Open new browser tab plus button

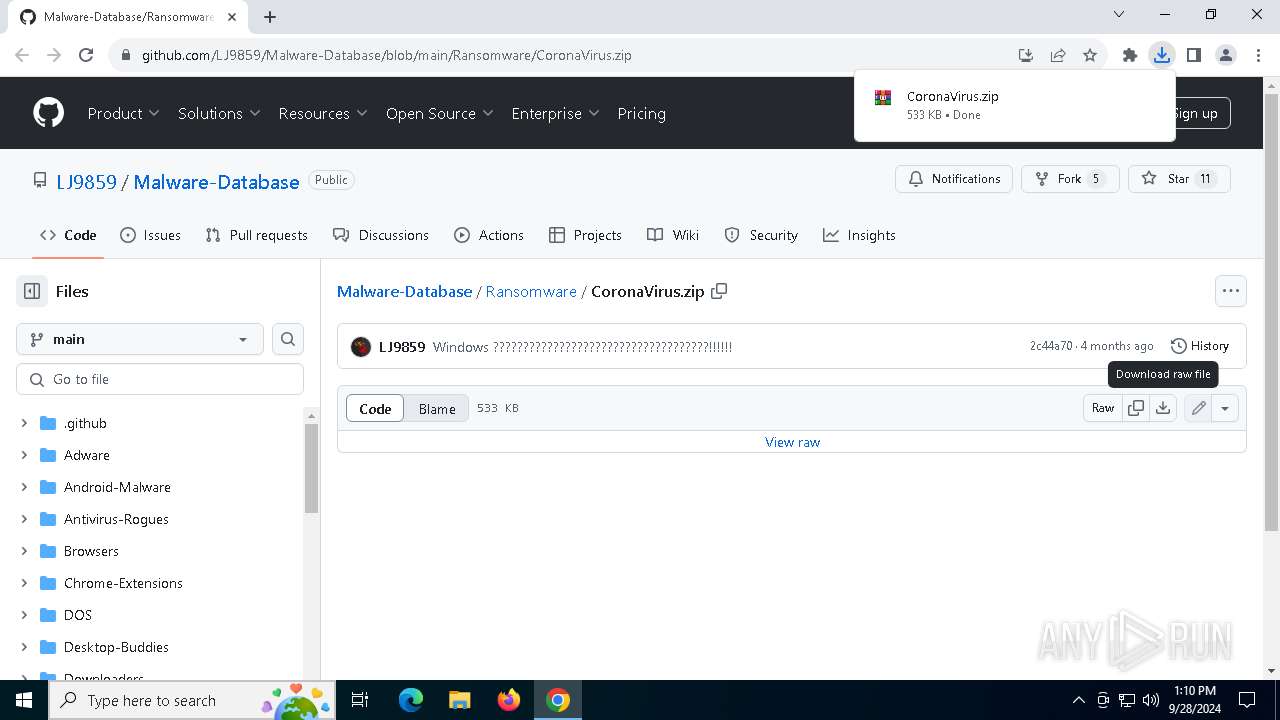click(x=270, y=16)
